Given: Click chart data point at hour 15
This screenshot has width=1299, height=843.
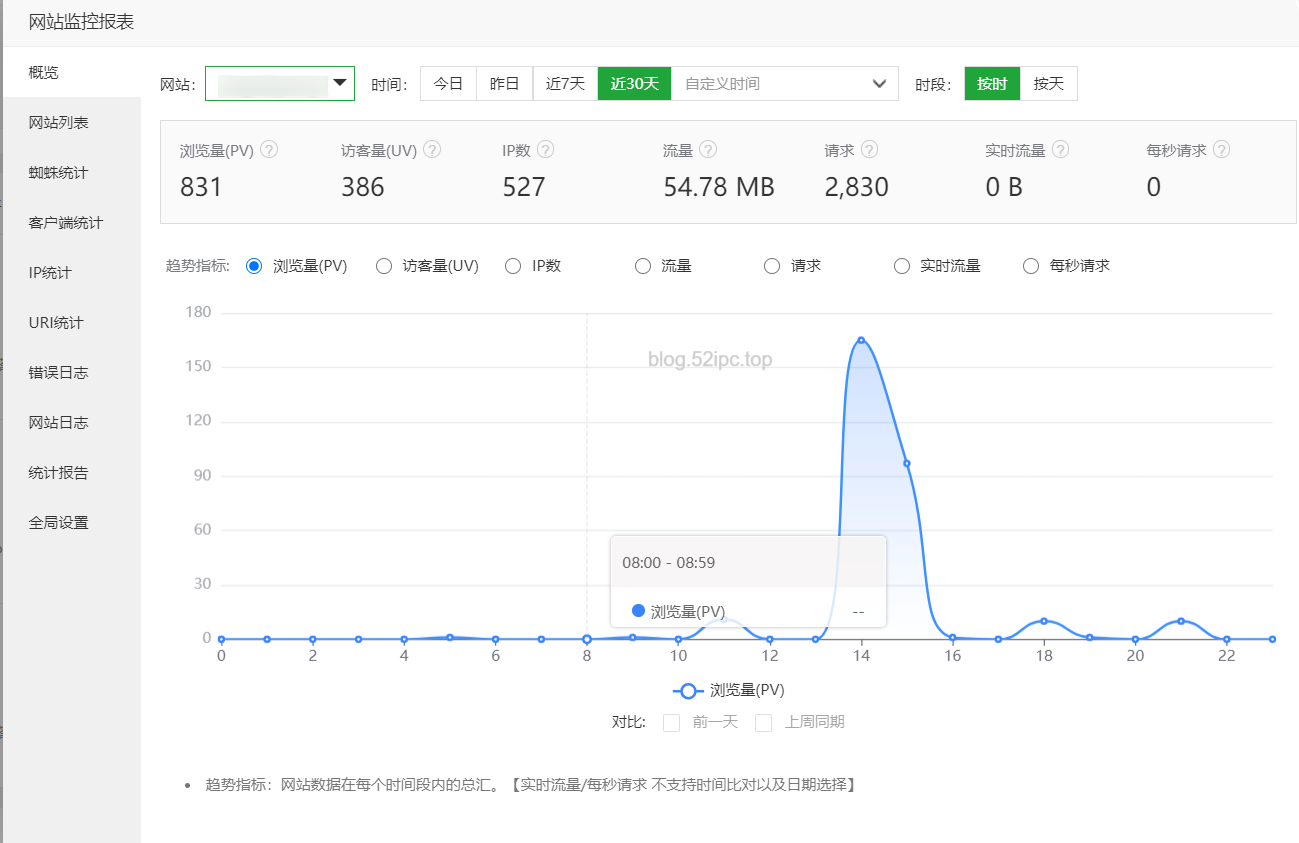Looking at the screenshot, I should coord(907,463).
